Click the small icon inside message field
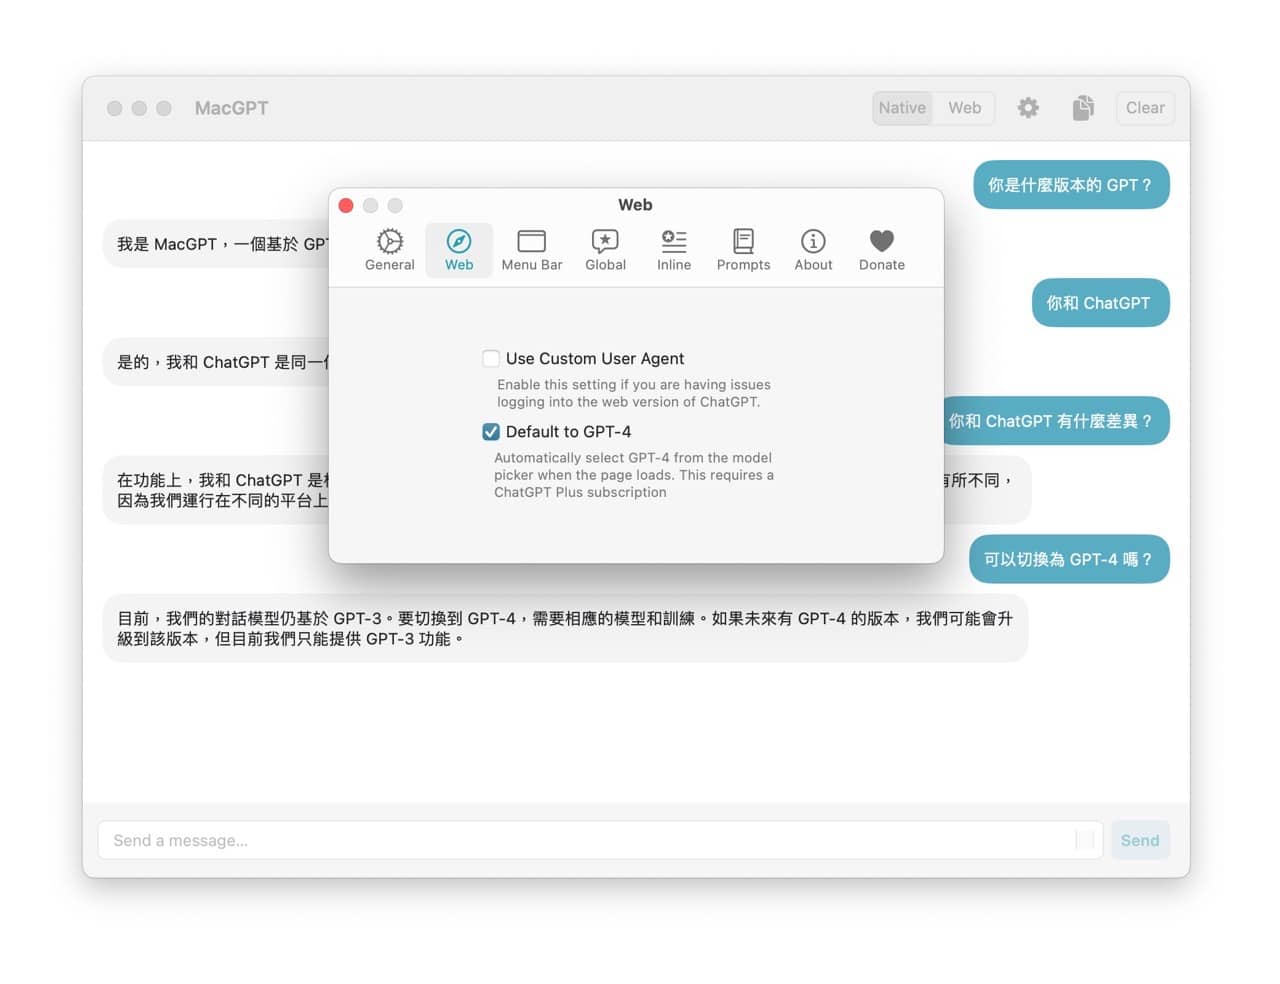 [x=1084, y=840]
